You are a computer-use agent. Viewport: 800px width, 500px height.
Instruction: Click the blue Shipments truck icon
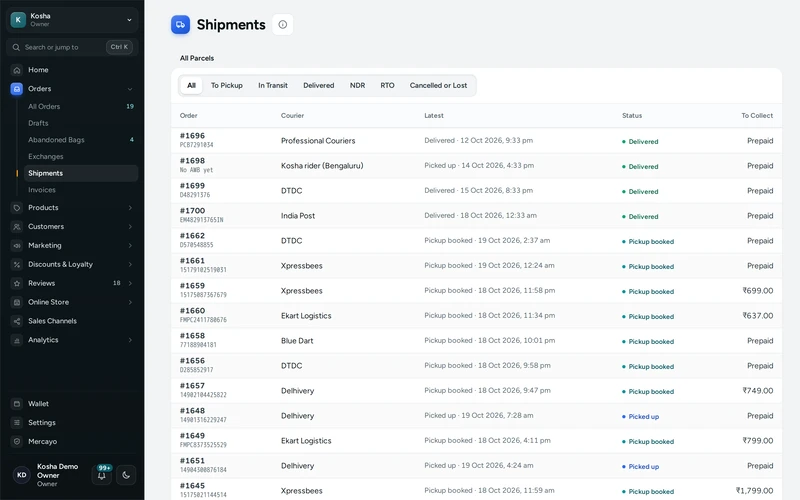coord(181,24)
